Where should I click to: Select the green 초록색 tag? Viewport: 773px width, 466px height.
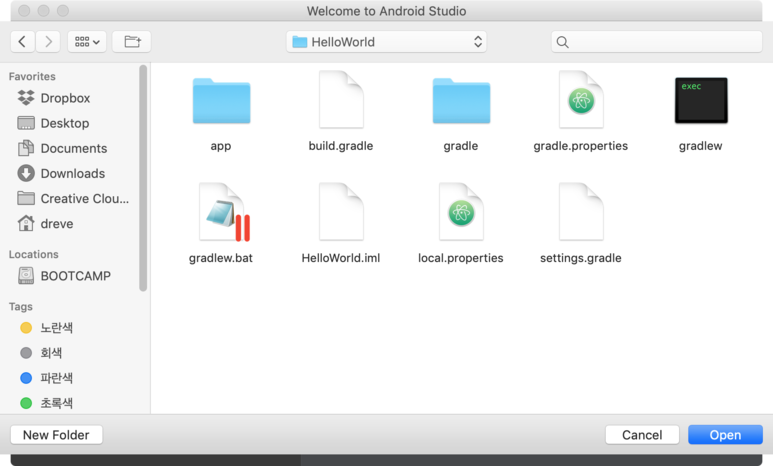point(47,403)
